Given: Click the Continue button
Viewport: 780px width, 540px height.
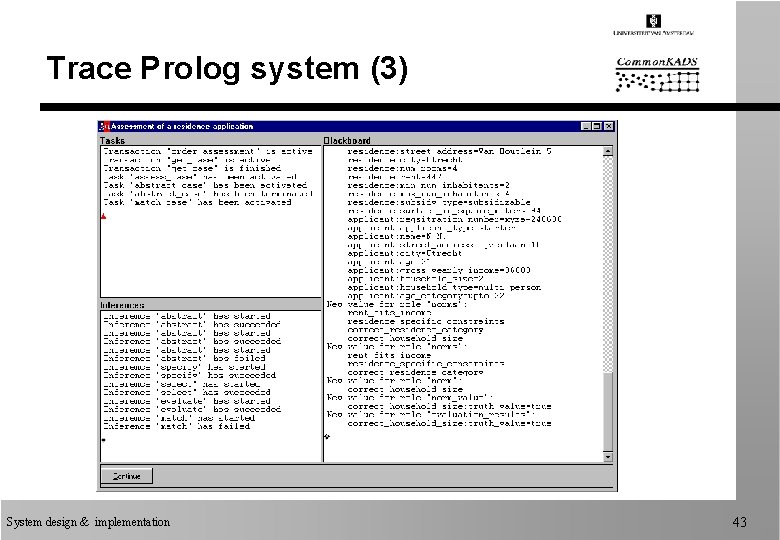Looking at the screenshot, I should [126, 476].
